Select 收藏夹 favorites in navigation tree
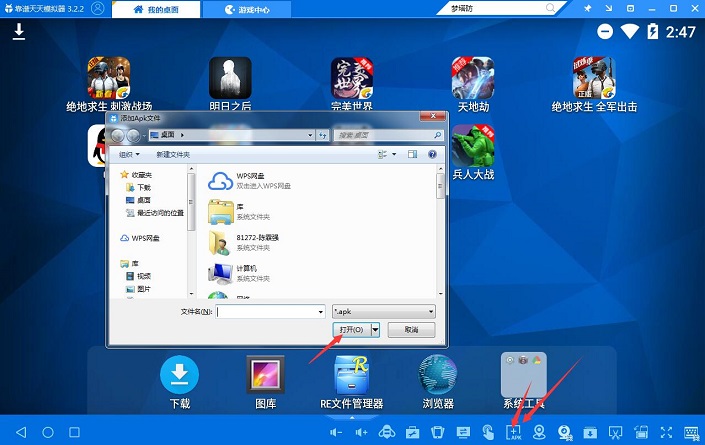705x445 pixels. [x=137, y=174]
